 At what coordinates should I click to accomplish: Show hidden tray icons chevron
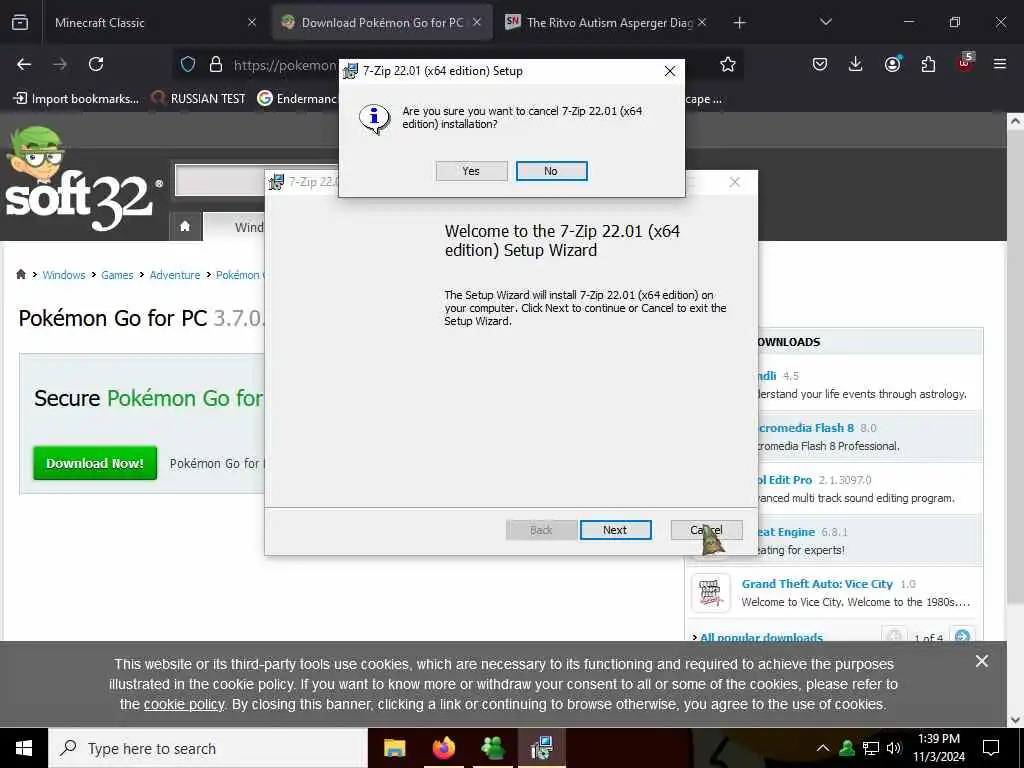click(823, 748)
